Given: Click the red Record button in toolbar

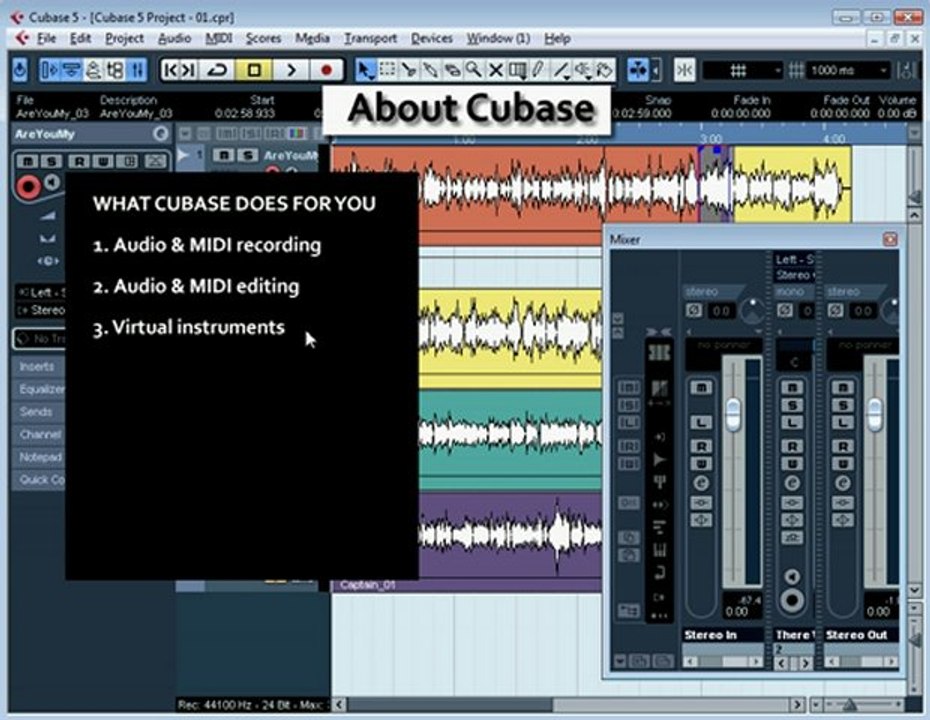Looking at the screenshot, I should coord(326,71).
